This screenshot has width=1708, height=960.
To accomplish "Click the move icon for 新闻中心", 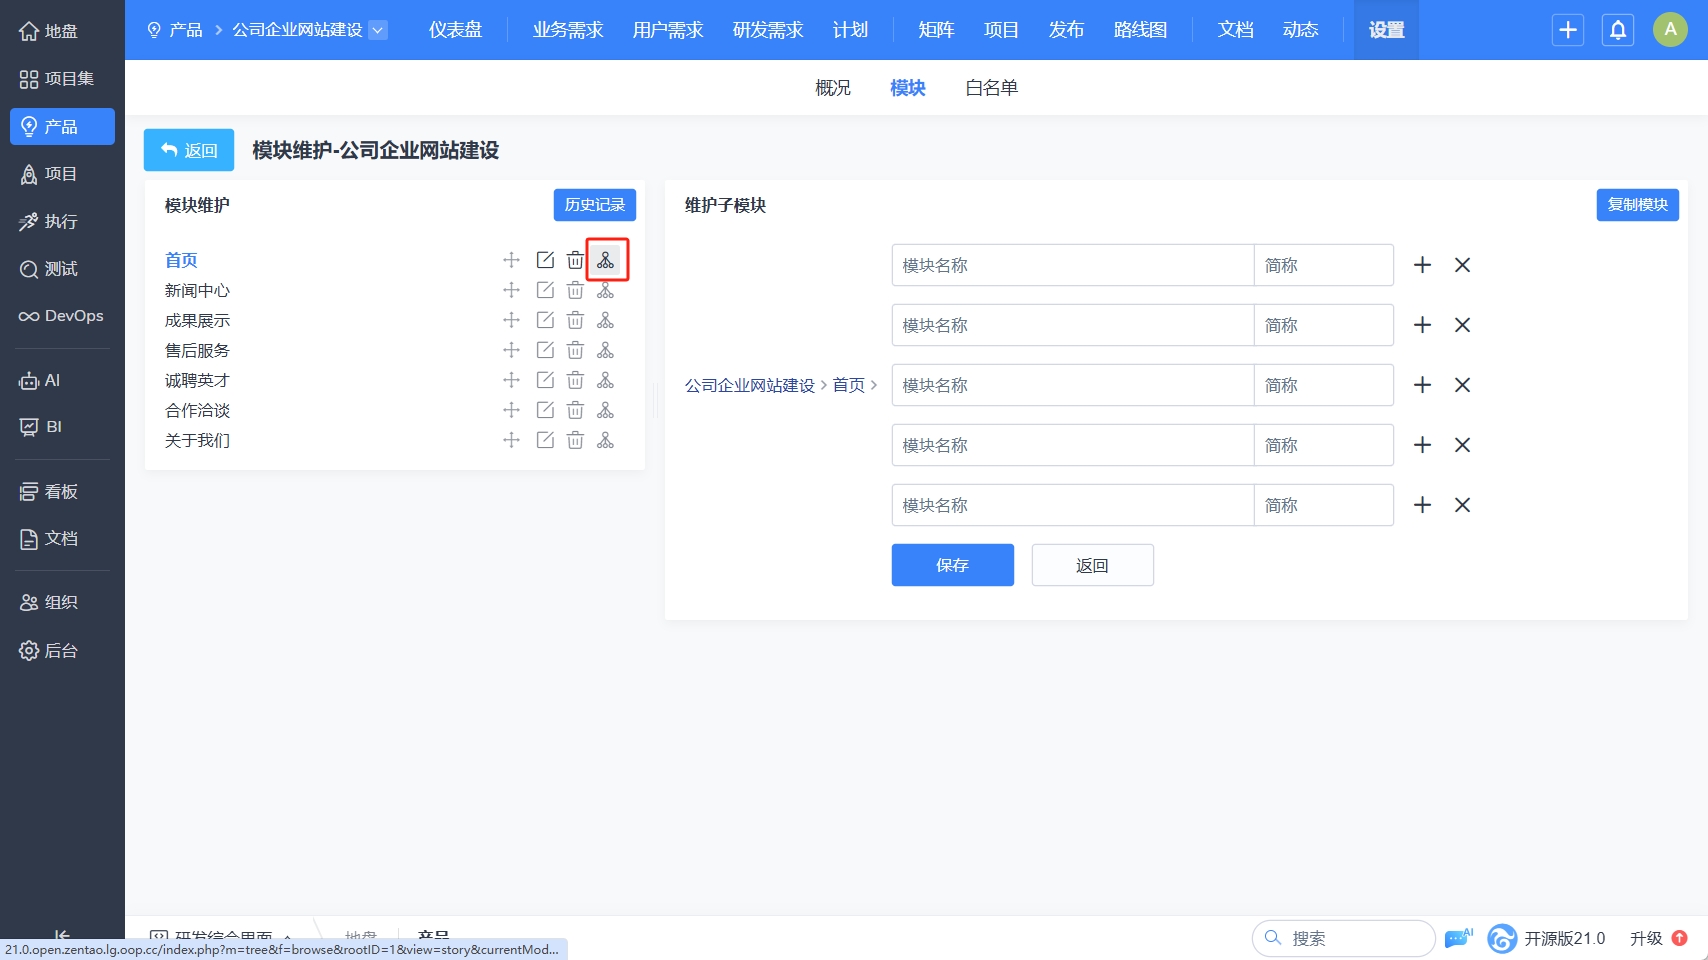I will coord(511,290).
